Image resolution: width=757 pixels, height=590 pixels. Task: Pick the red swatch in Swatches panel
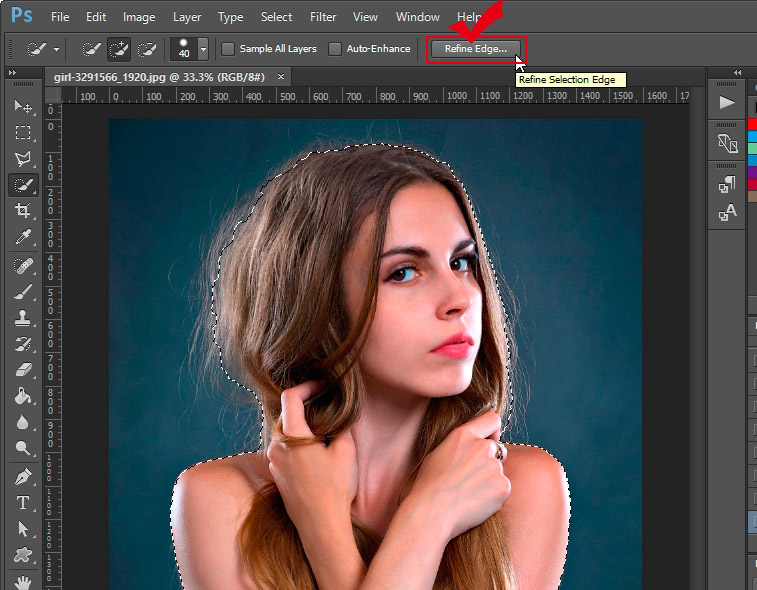click(x=752, y=125)
